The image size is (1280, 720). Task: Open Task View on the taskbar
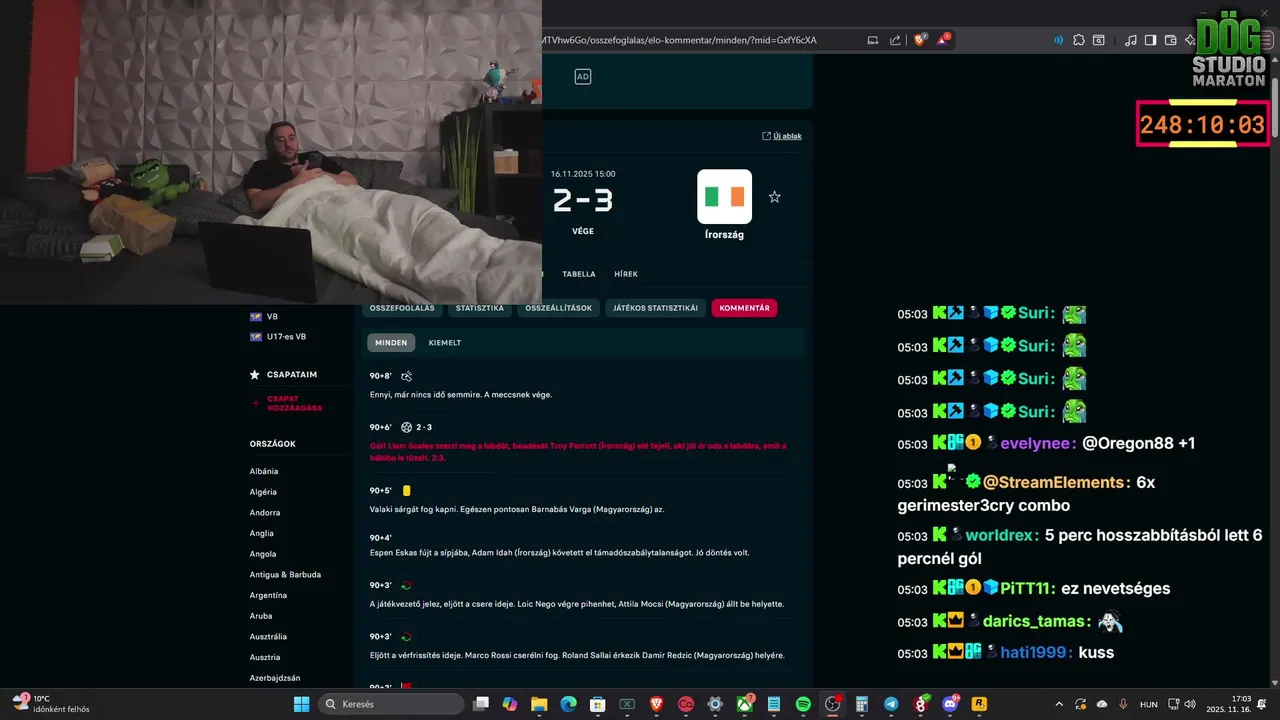click(481, 704)
